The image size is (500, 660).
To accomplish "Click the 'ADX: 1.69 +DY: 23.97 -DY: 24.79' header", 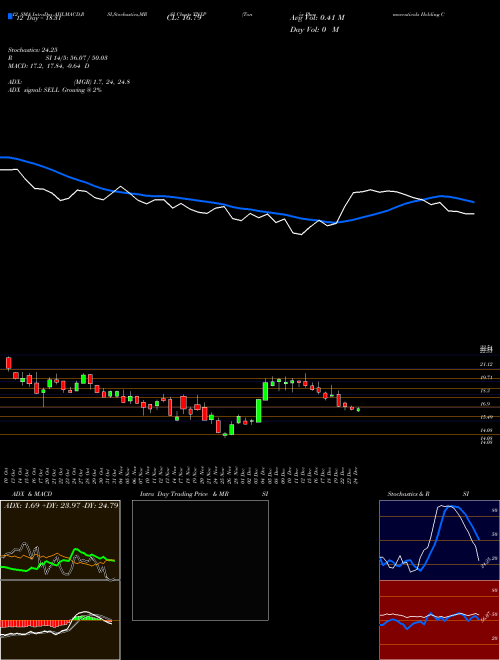I will pos(61,506).
